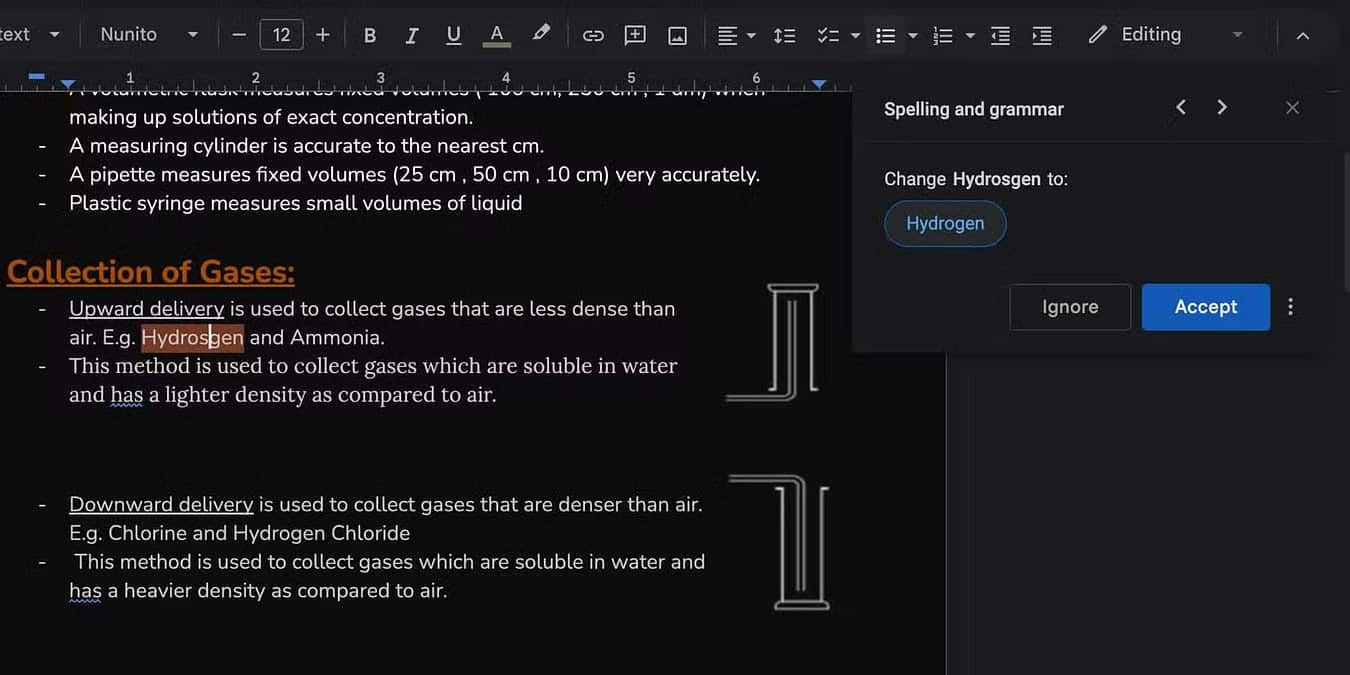This screenshot has height=675, width=1350.
Task: Click the underlined Downward delivery text
Action: coord(161,505)
